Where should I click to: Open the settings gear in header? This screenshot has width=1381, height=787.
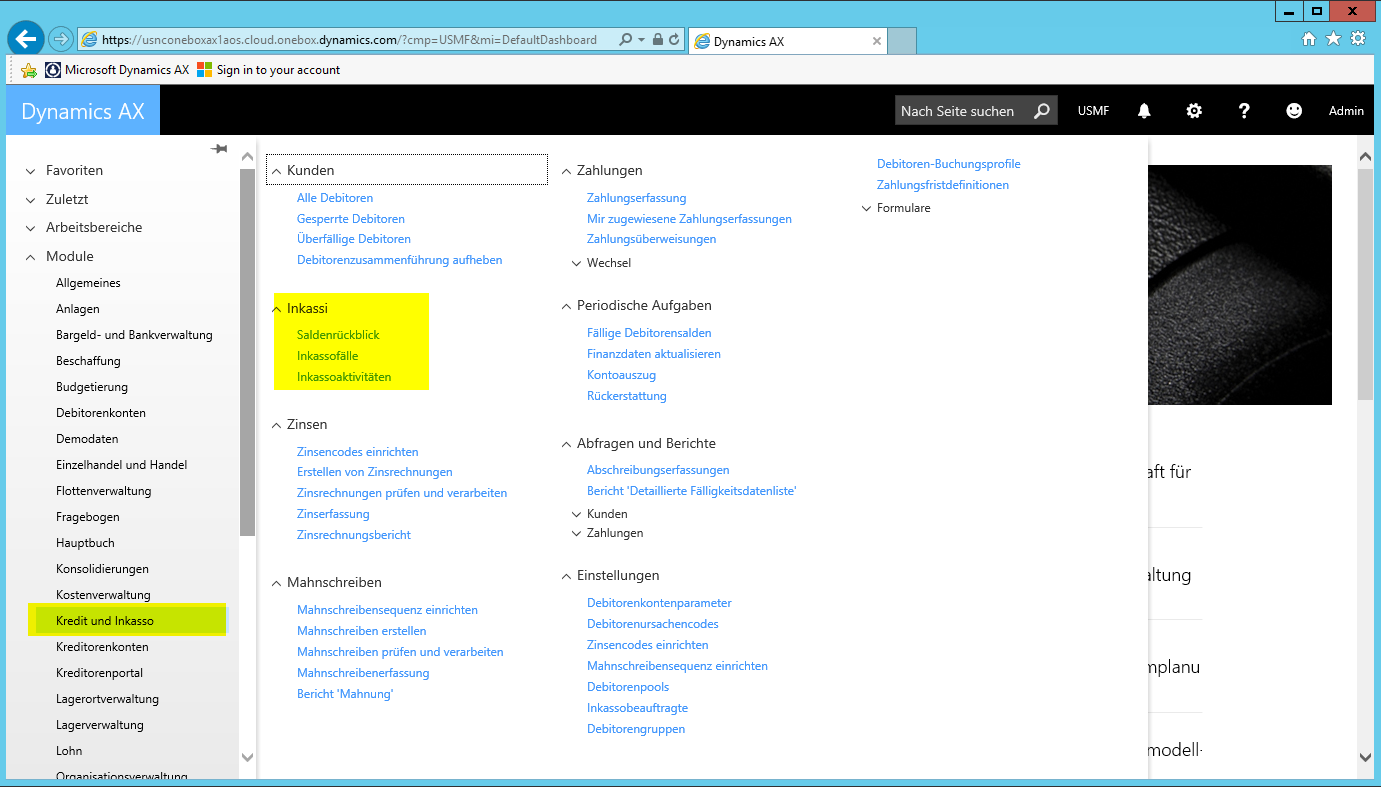pos(1194,111)
